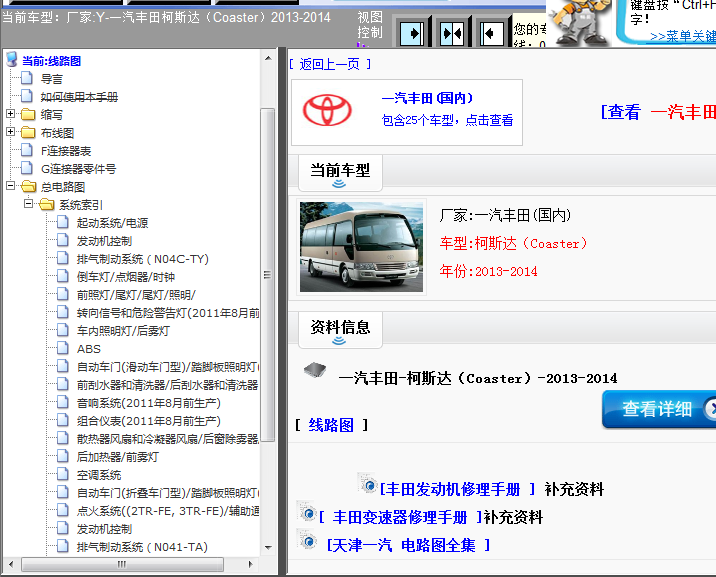Select 前刮水器和清洗器 tree item

tap(168, 385)
